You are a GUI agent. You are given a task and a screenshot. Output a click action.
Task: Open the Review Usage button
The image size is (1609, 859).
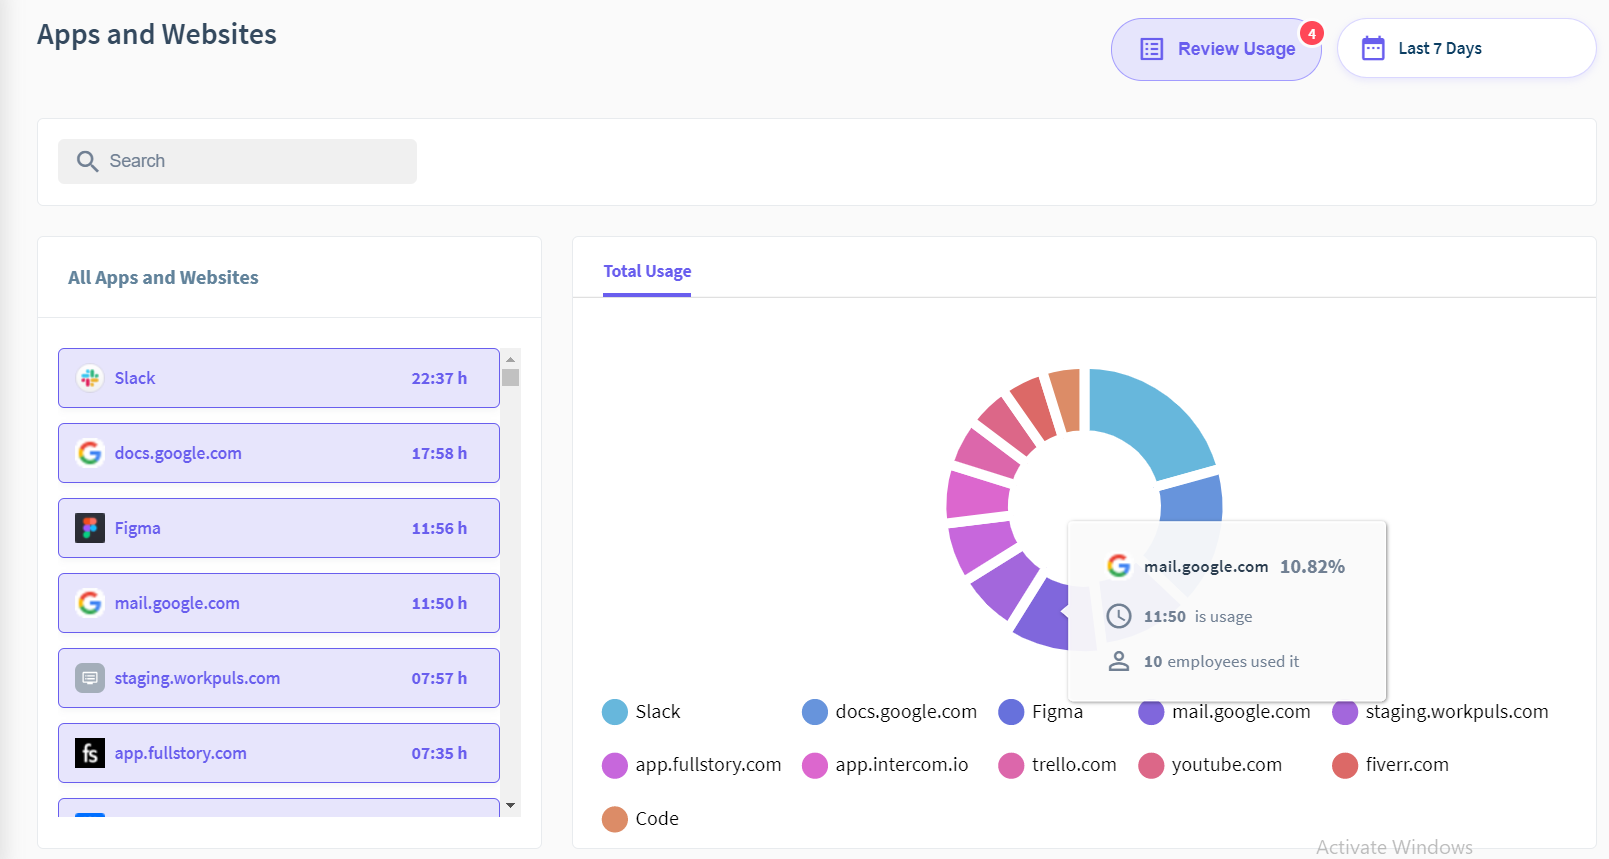pyautogui.click(x=1216, y=49)
